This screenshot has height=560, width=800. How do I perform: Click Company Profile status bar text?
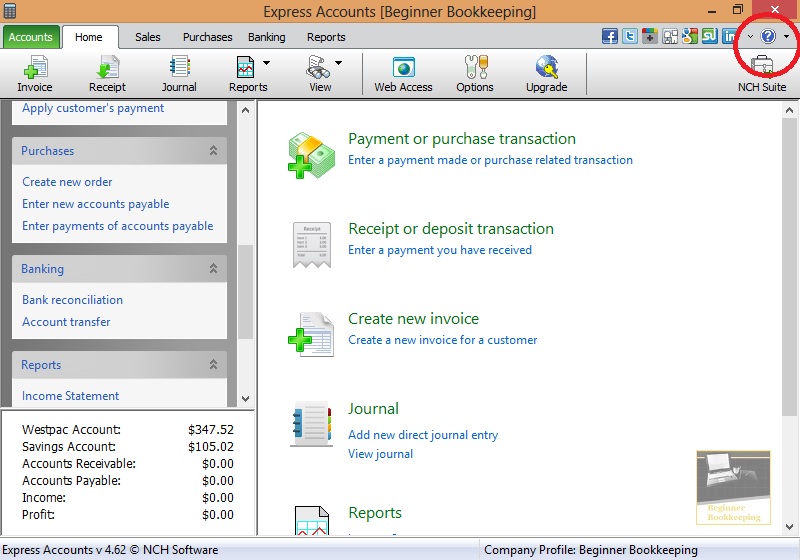(x=590, y=550)
